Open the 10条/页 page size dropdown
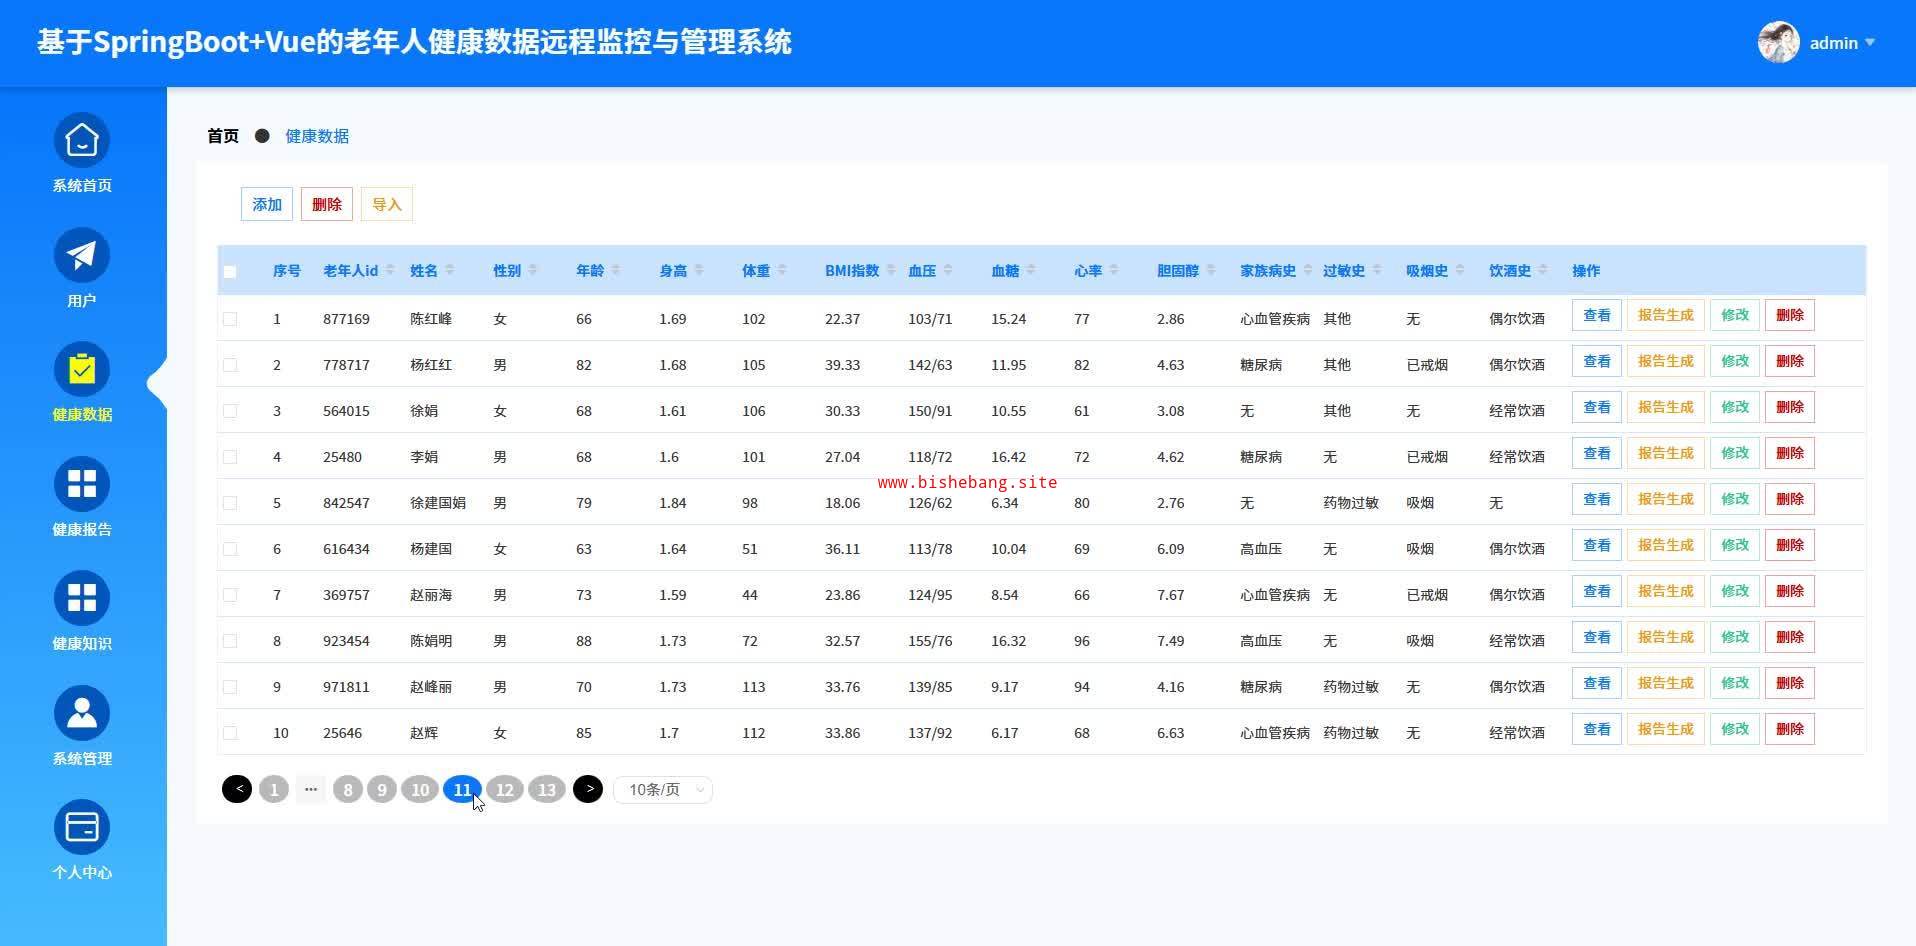This screenshot has width=1916, height=946. (x=662, y=790)
